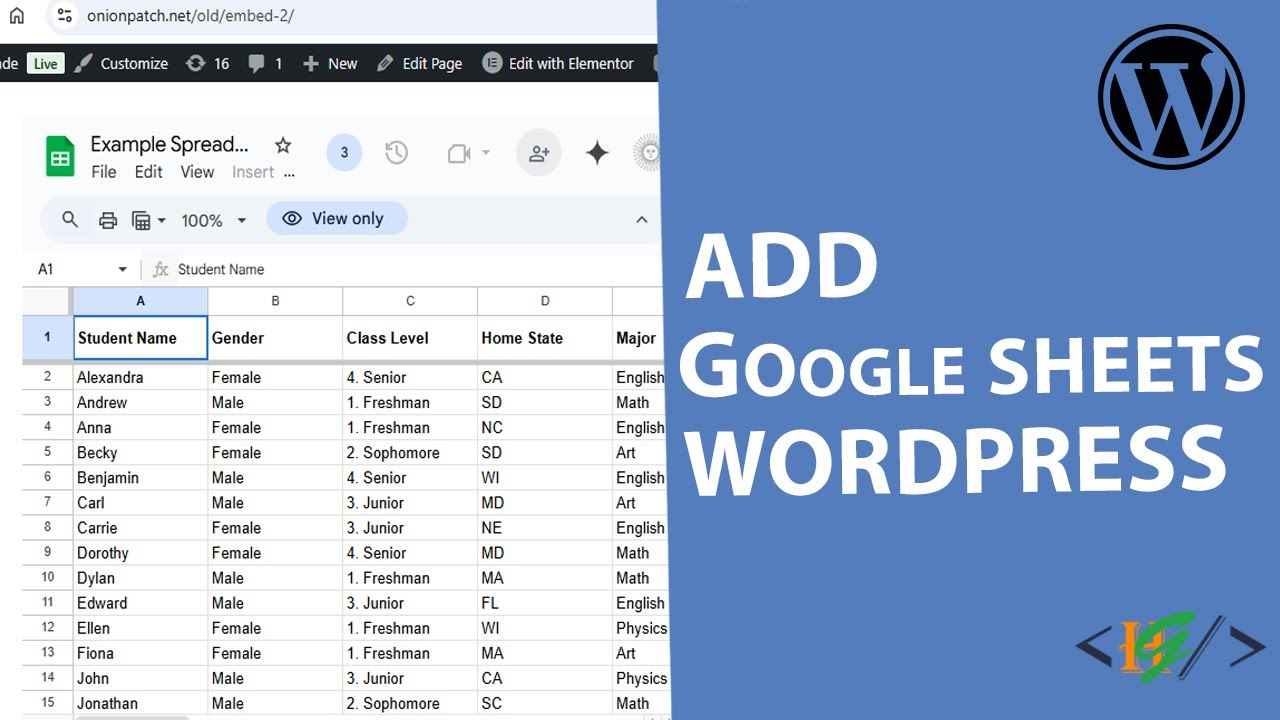This screenshot has width=1280, height=720.
Task: Select column C header
Action: click(x=410, y=301)
